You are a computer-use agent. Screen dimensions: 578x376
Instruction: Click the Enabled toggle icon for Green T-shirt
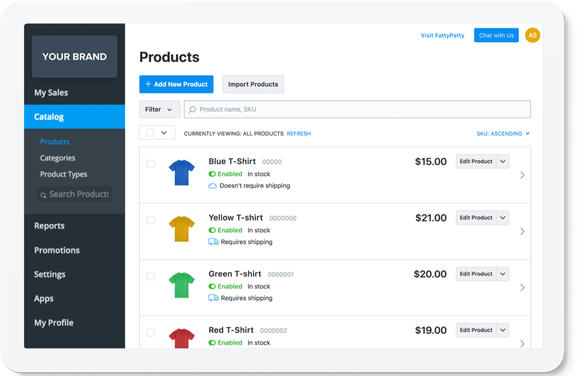point(212,286)
